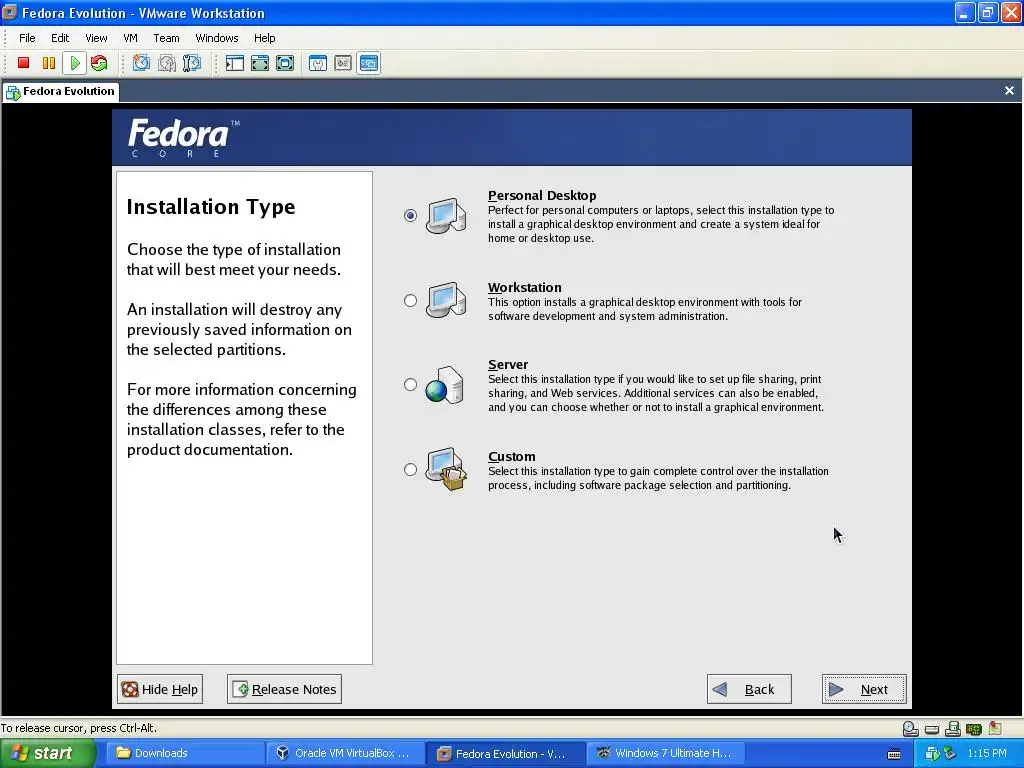Select the Custom radio button
This screenshot has height=768, width=1024.
410,469
